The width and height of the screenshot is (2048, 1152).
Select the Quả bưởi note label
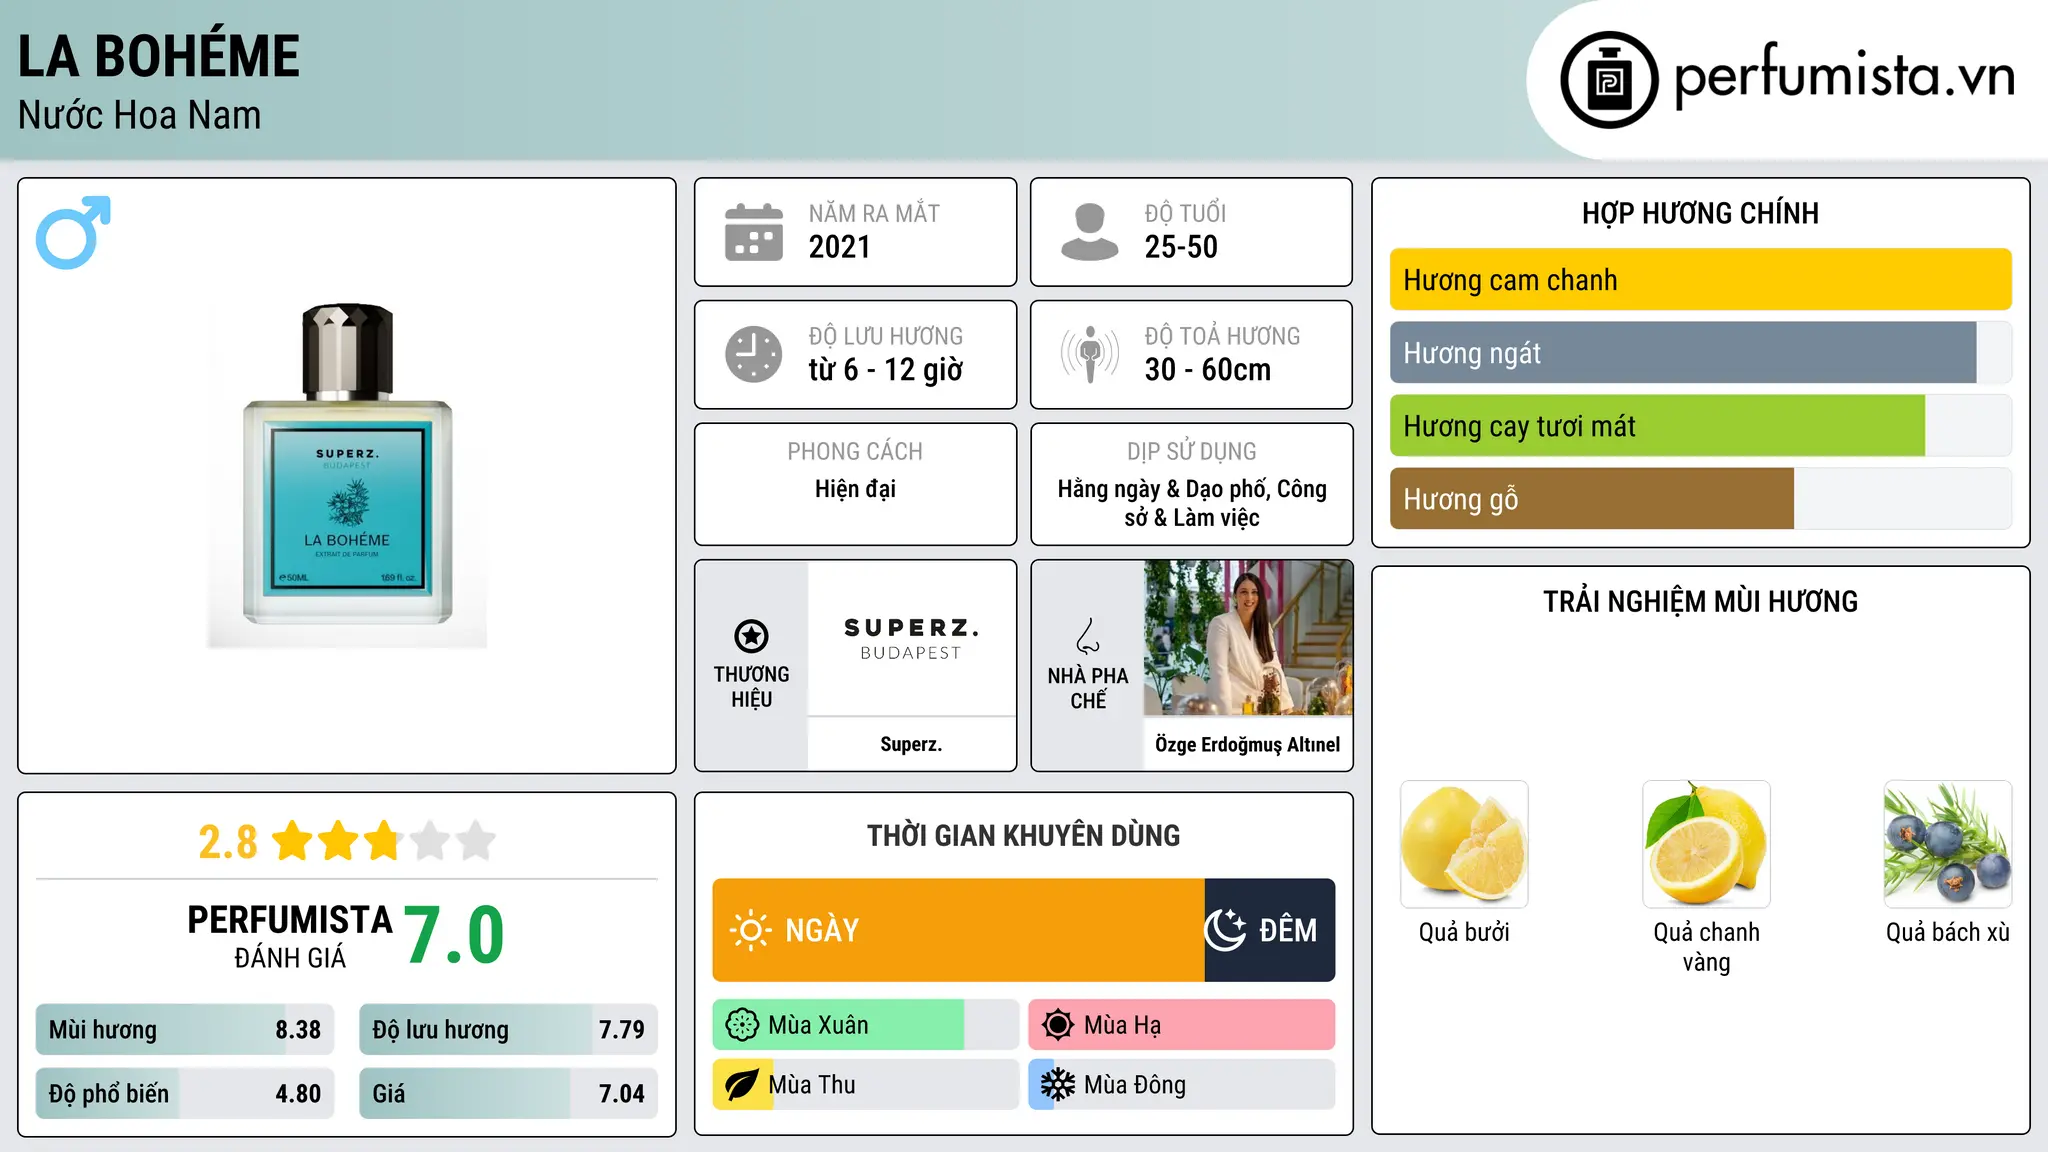pyautogui.click(x=1464, y=932)
